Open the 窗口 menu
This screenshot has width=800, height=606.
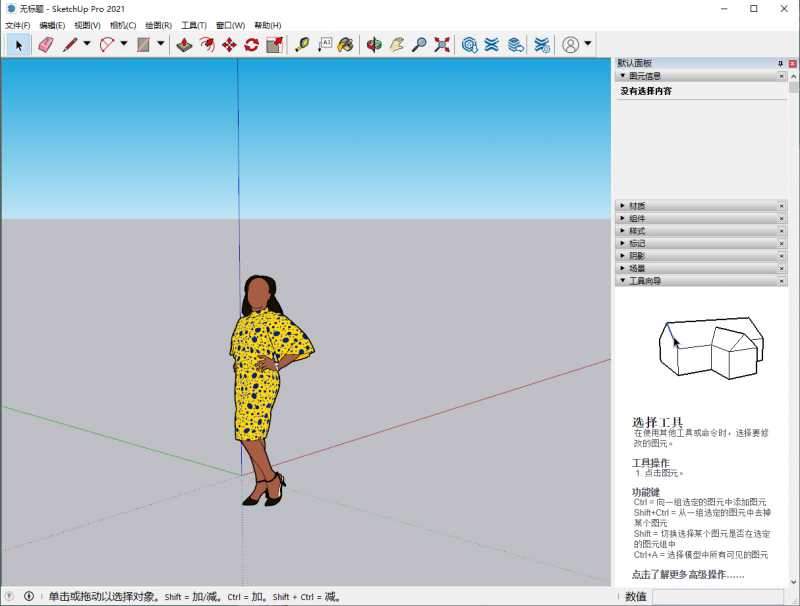[228, 25]
